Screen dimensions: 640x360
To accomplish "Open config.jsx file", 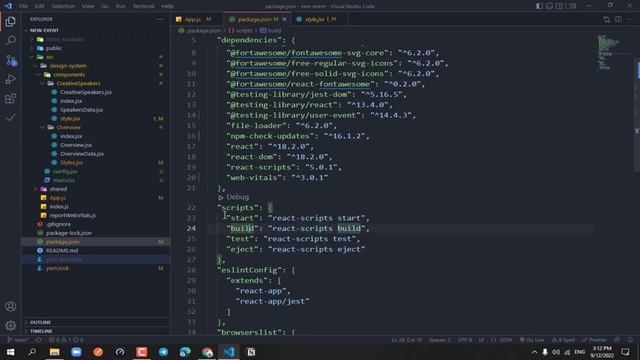I will [x=65, y=171].
